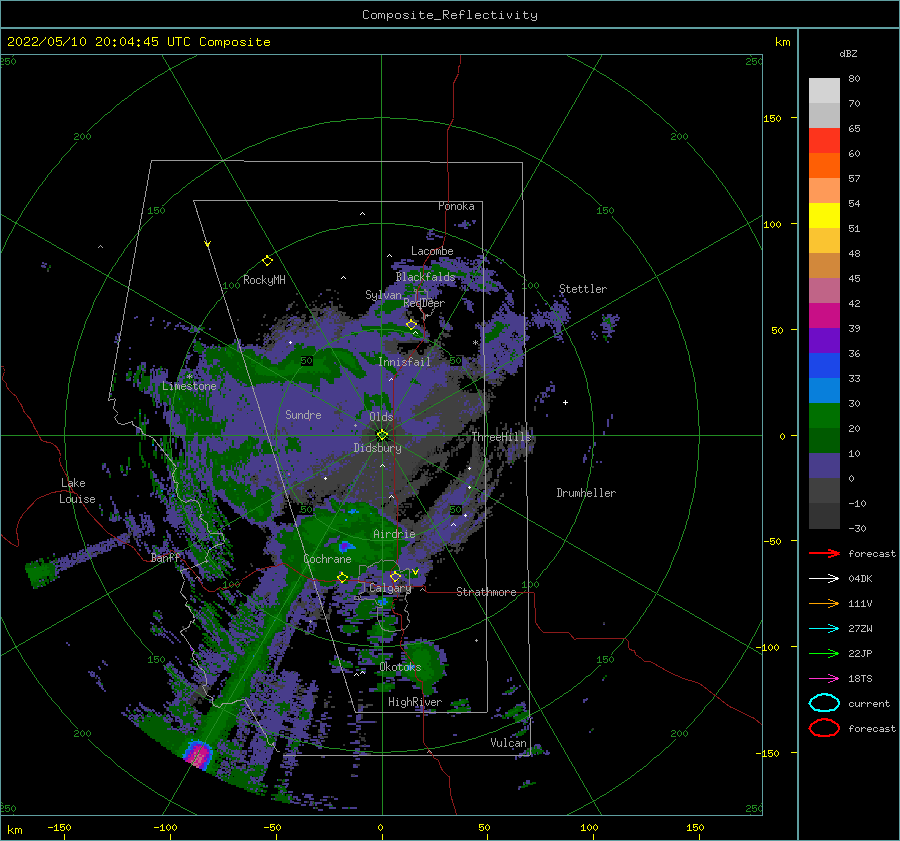Image resolution: width=900 pixels, height=841 pixels.
Task: Click the Limestone label
Action: pyautogui.click(x=189, y=386)
